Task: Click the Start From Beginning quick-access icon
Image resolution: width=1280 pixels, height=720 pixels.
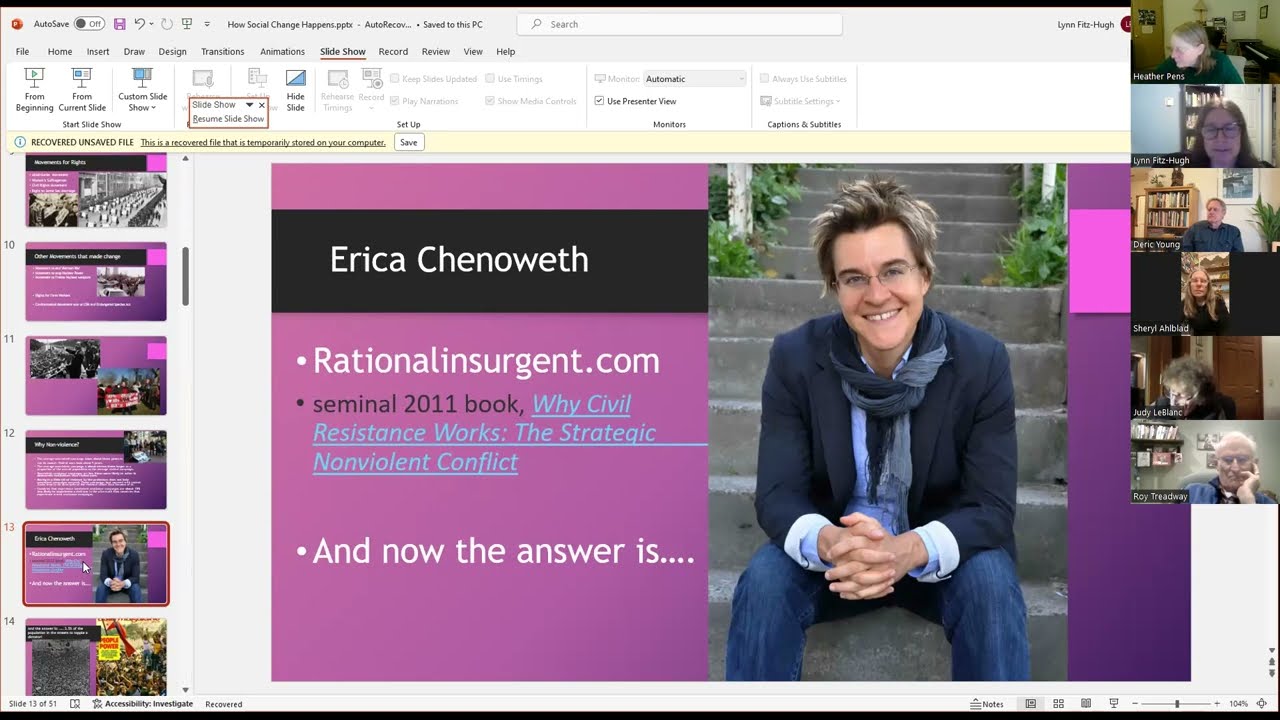Action: [x=187, y=24]
